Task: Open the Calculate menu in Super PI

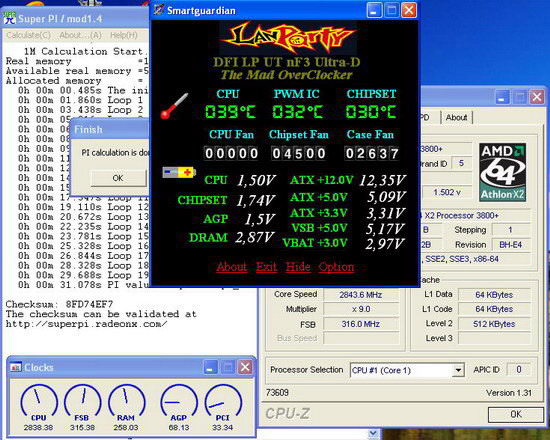Action: coord(29,35)
